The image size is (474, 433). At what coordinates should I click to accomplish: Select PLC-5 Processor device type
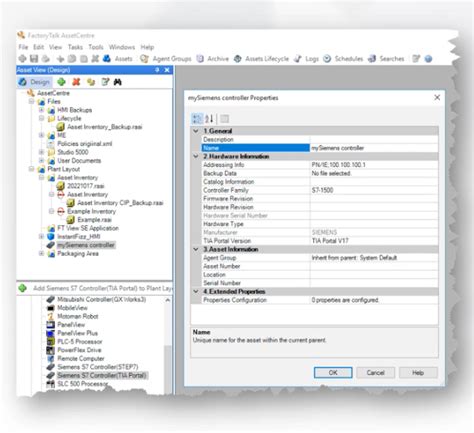[x=80, y=341]
